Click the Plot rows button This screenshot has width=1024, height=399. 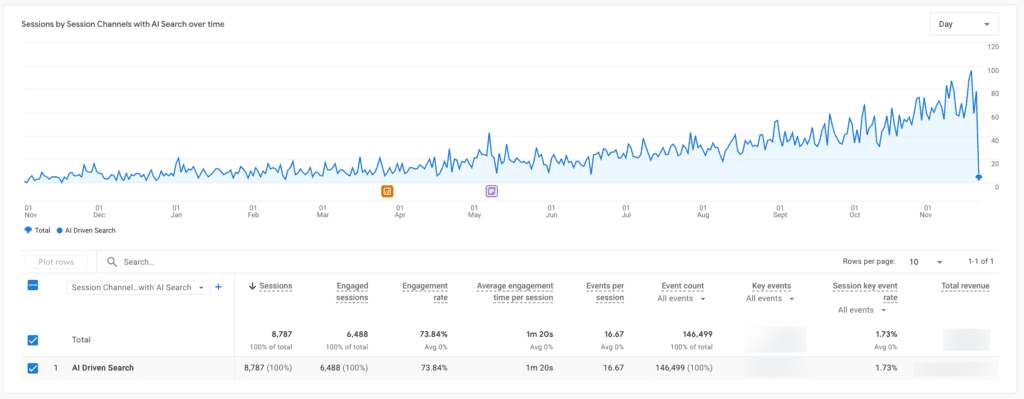[56, 262]
